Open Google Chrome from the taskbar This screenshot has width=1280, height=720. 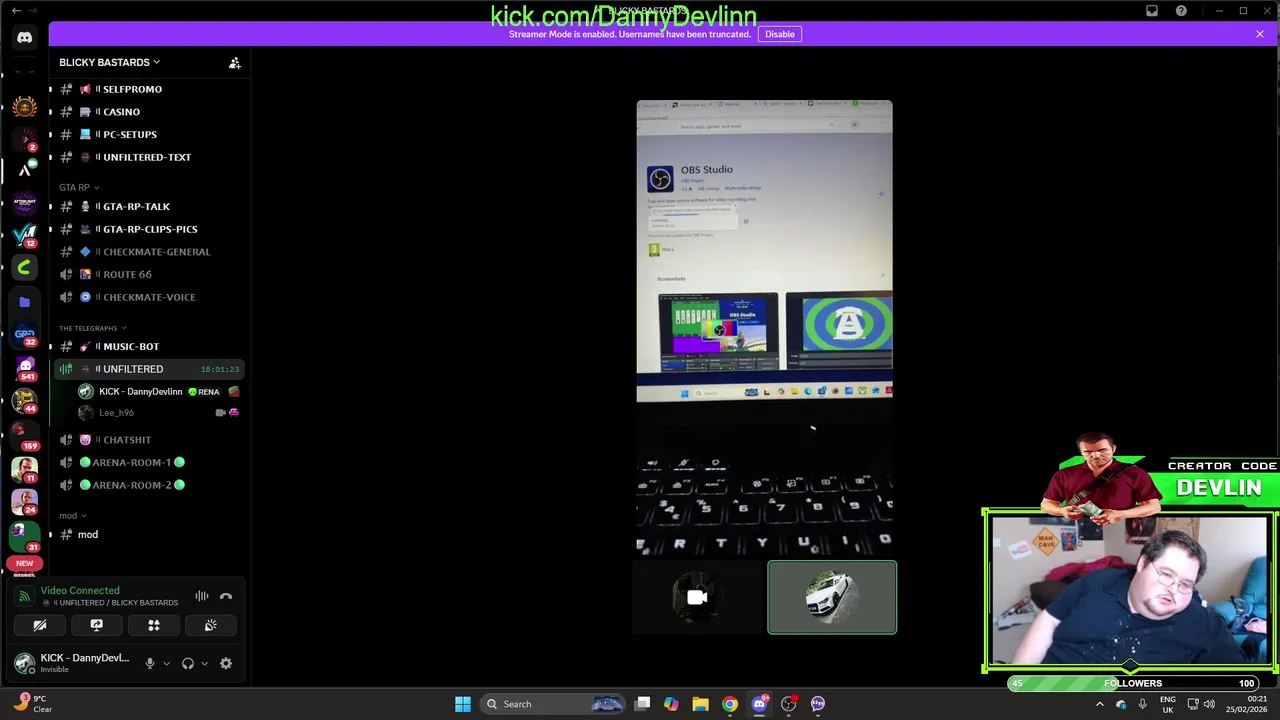coord(730,704)
